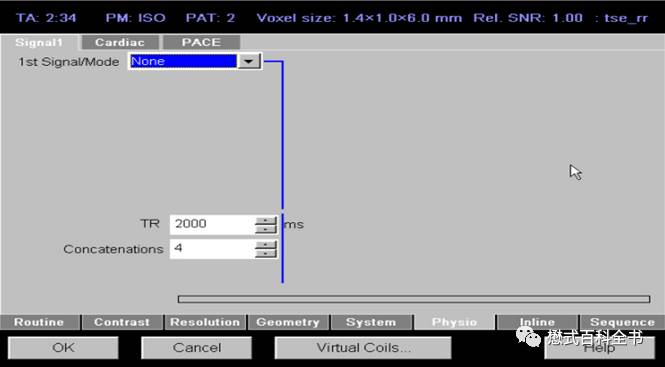
Task: Decrease Concatenations with down arrow
Action: click(266, 254)
